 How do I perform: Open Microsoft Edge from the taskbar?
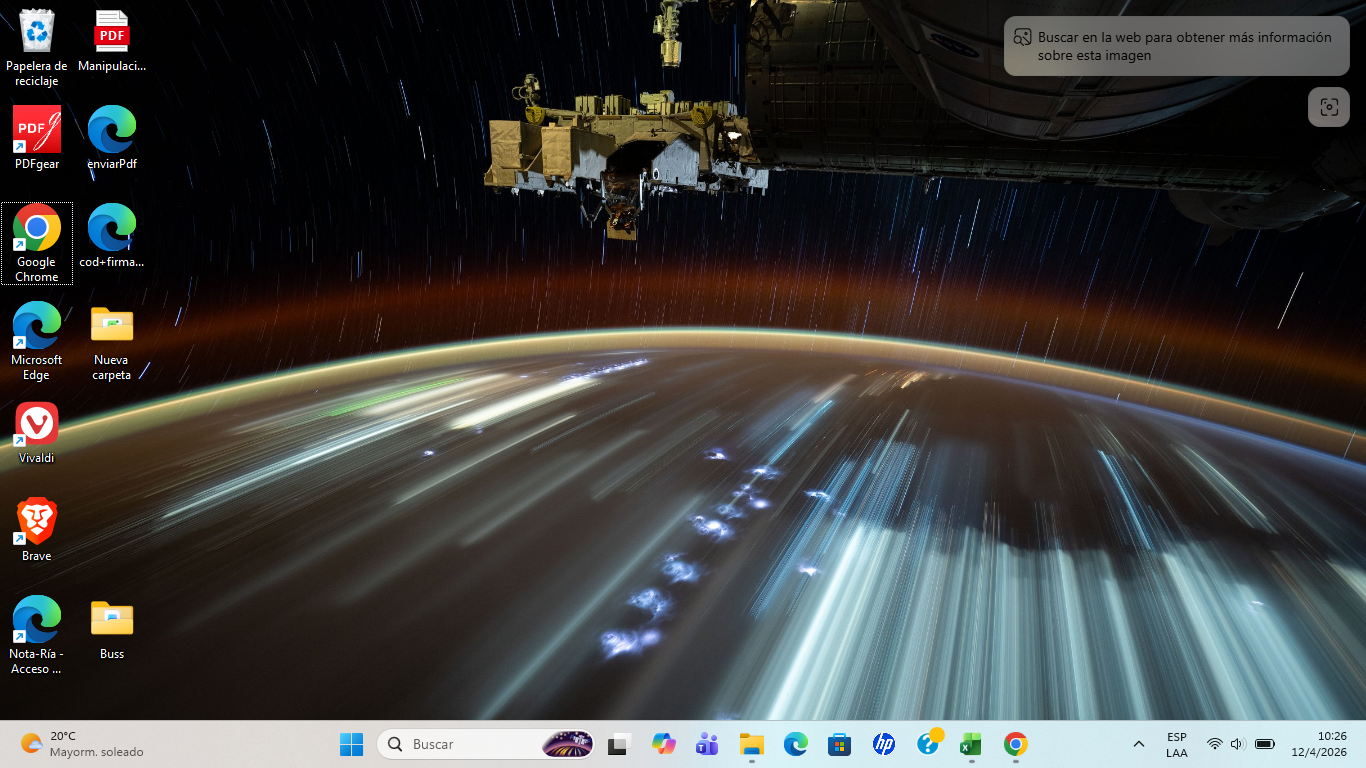coord(795,744)
